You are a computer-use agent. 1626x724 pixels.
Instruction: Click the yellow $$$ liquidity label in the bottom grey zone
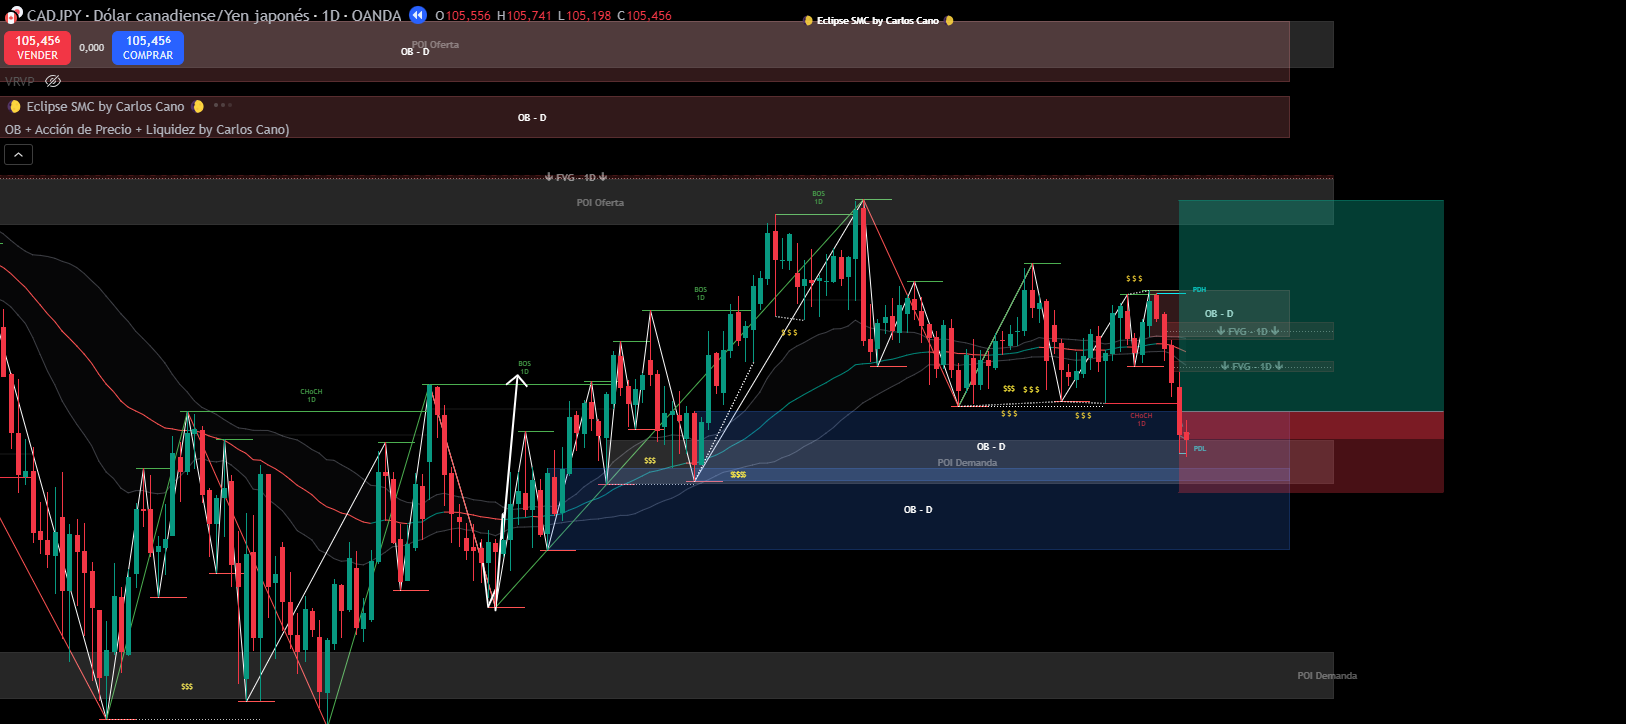point(187,687)
